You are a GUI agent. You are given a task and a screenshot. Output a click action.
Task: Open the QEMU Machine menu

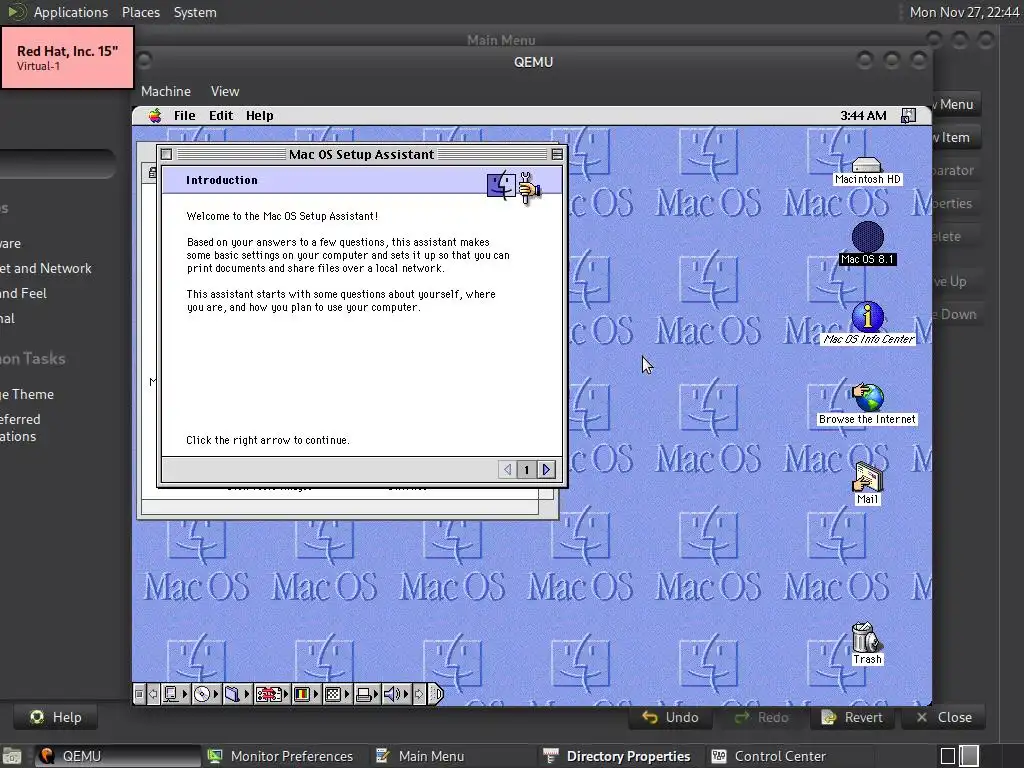coord(166,91)
